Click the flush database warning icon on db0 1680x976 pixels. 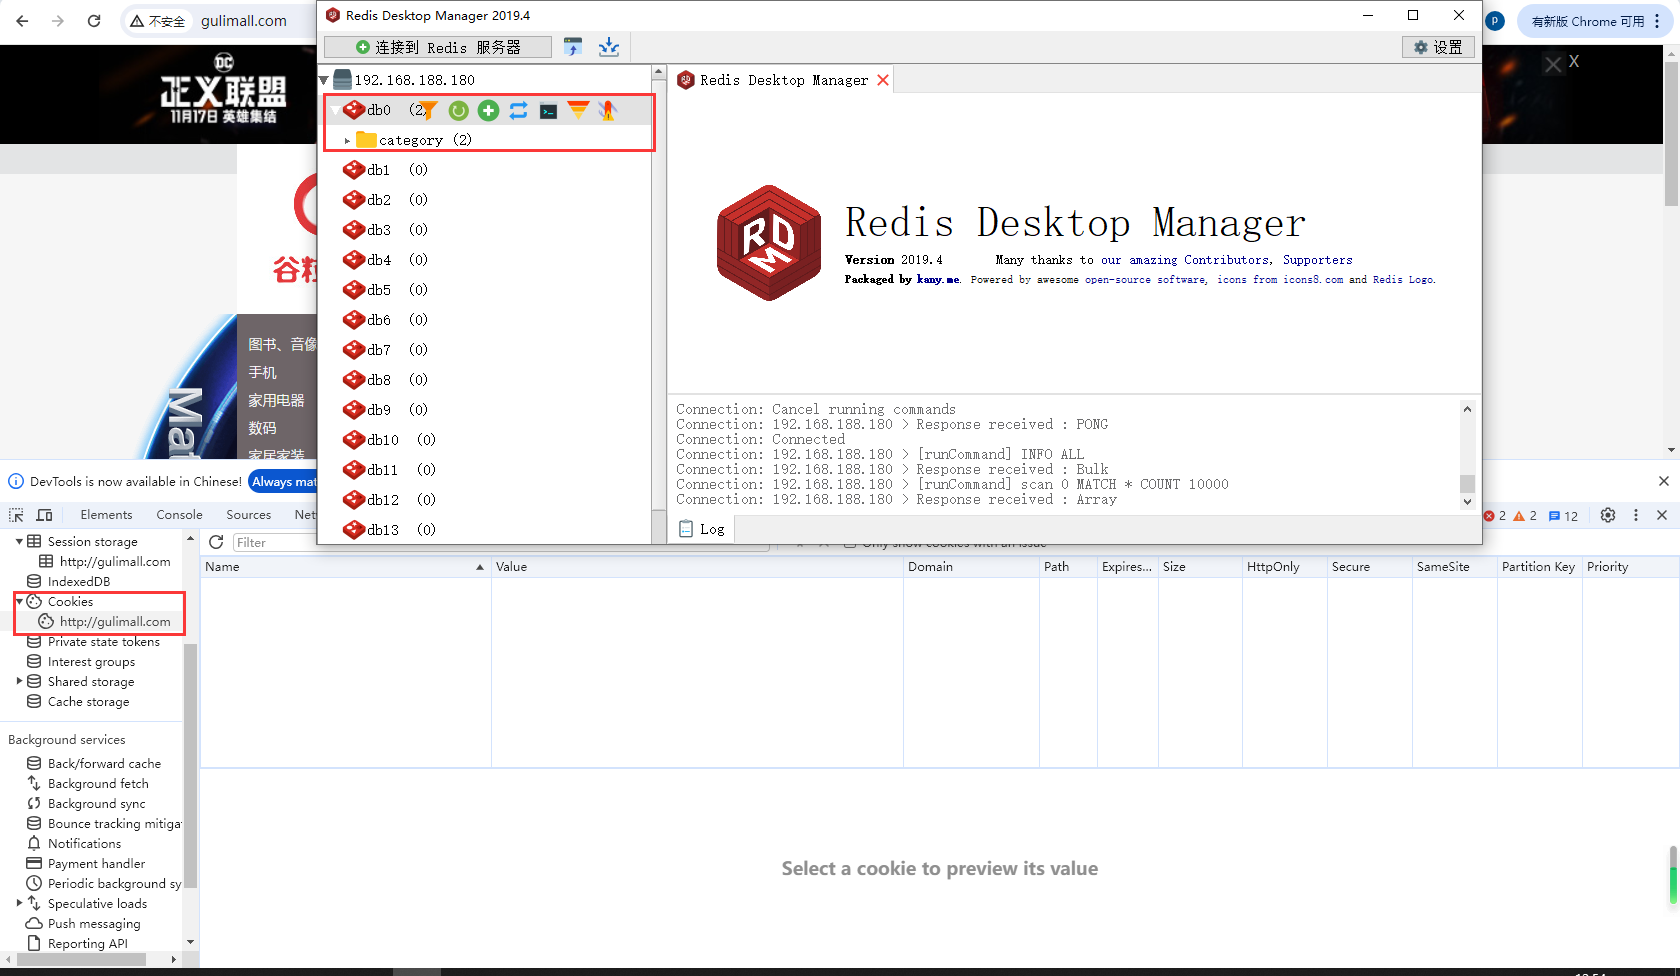click(x=608, y=110)
